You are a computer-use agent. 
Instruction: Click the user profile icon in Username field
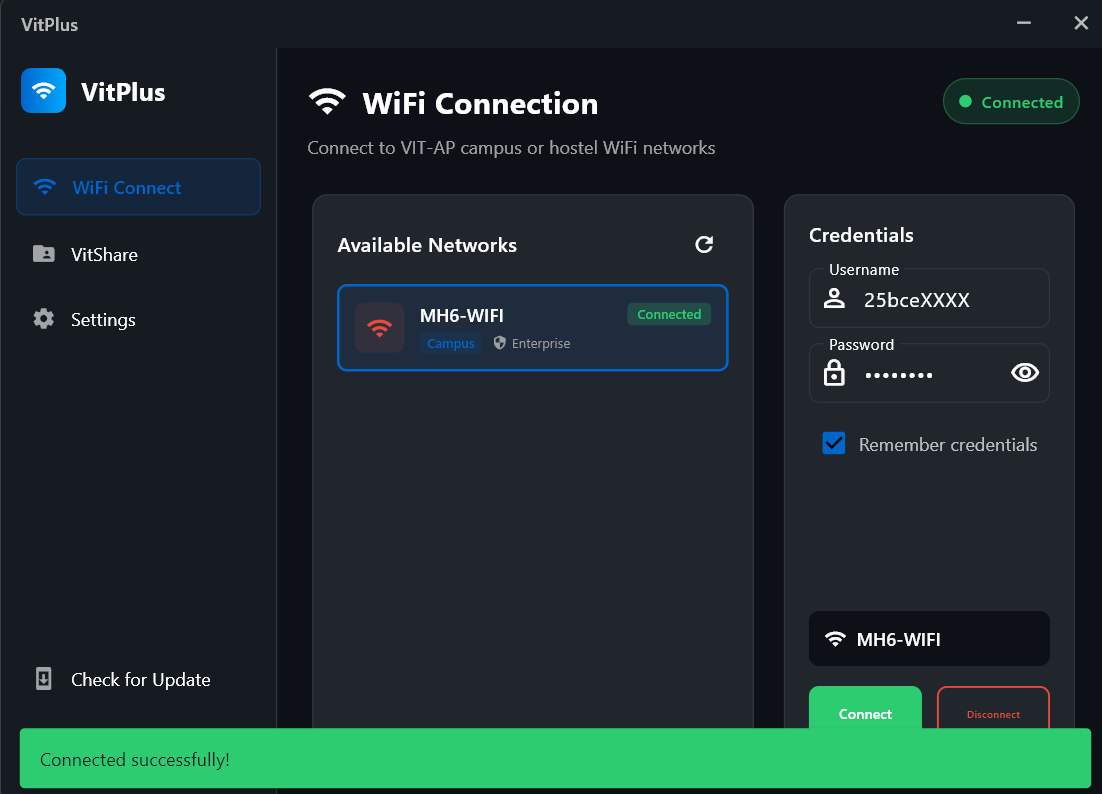pos(834,299)
